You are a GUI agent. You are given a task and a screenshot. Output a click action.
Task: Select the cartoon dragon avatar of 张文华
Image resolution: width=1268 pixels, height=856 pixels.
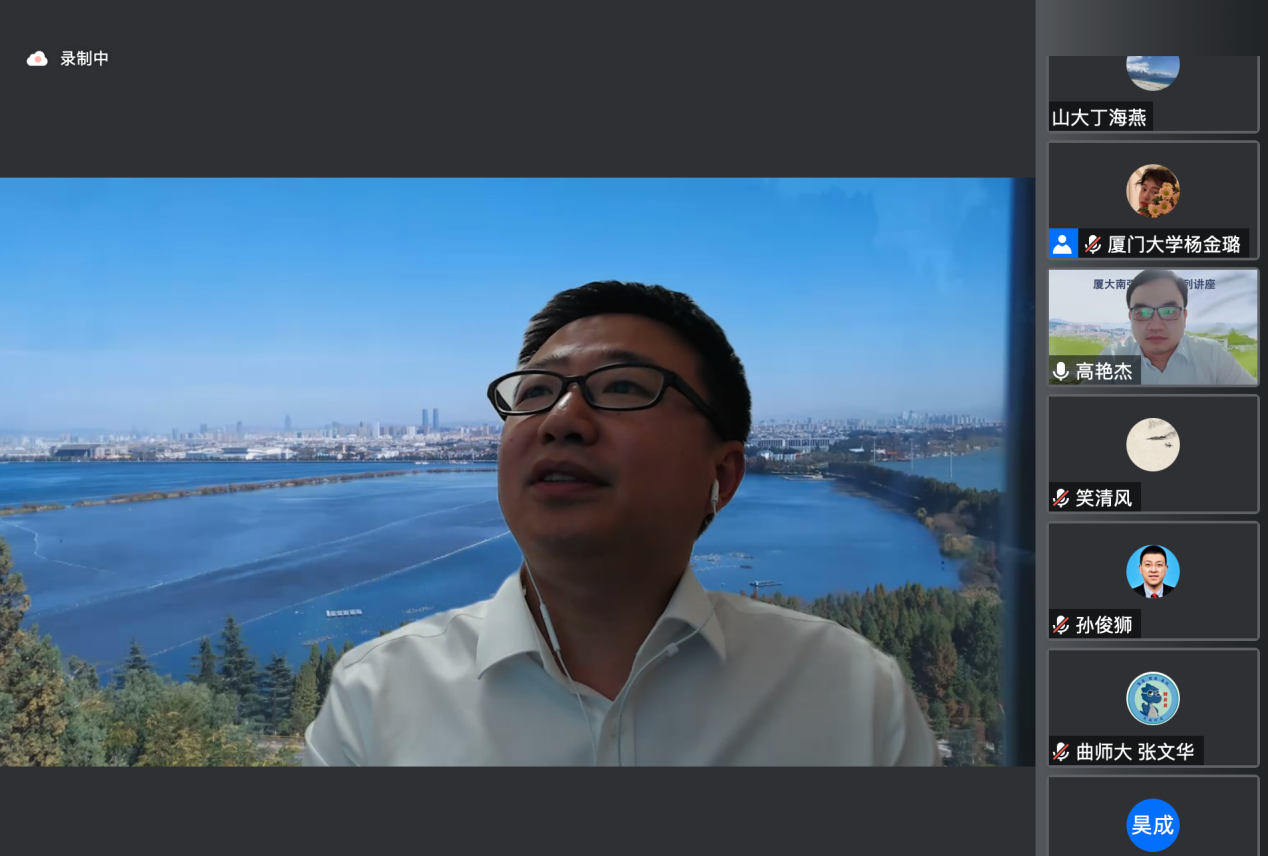pyautogui.click(x=1152, y=699)
